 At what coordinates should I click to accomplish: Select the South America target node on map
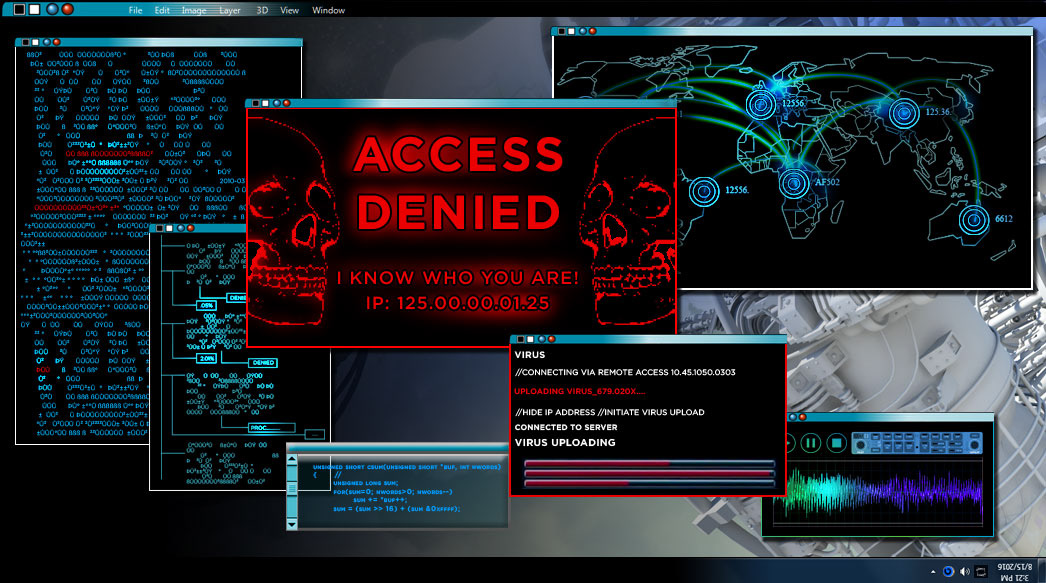point(704,192)
